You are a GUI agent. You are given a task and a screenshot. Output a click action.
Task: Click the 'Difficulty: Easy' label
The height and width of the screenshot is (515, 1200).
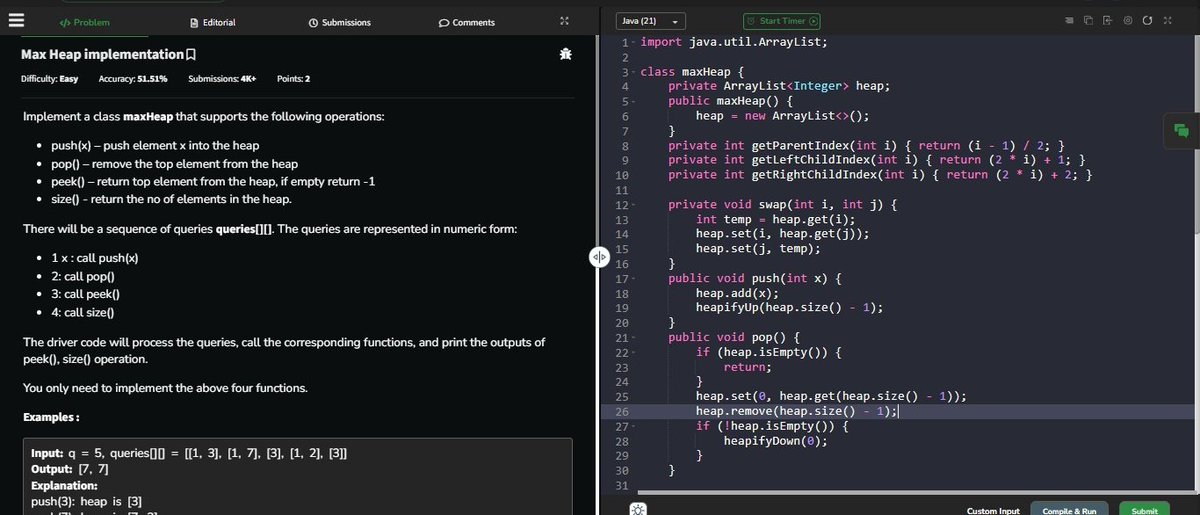pyautogui.click(x=51, y=78)
